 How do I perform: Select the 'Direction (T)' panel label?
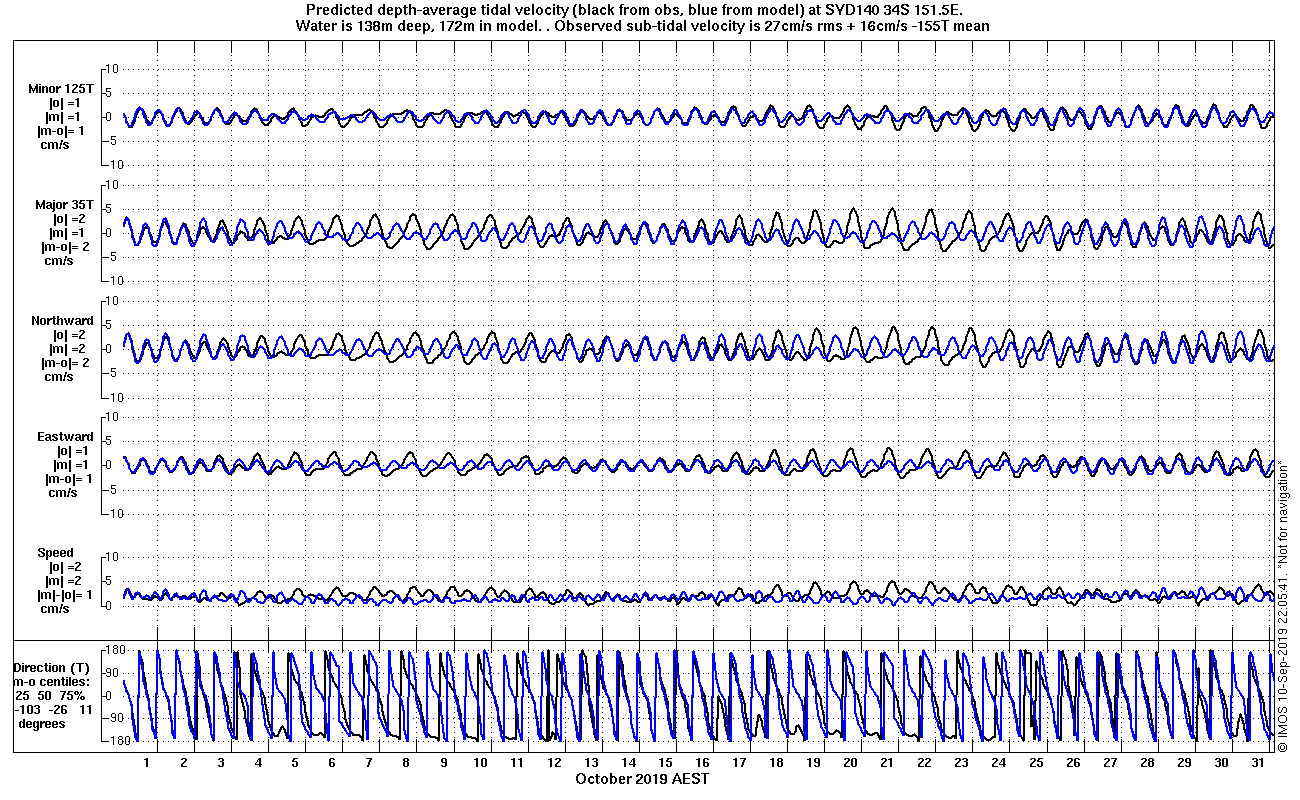(53, 668)
